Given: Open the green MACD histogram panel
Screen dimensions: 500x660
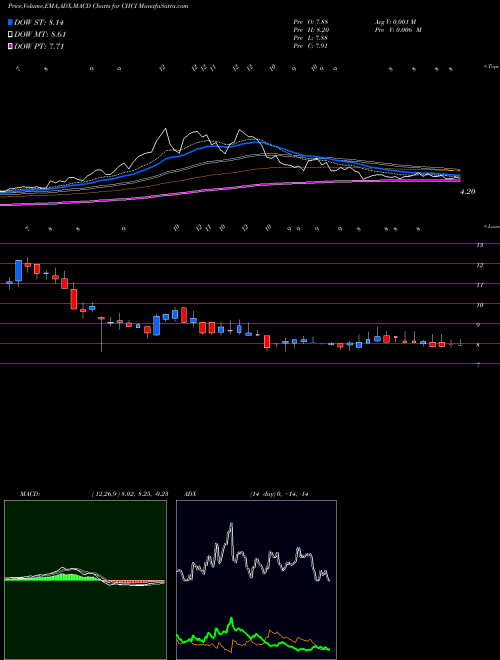Looking at the screenshot, I should [x=85, y=580].
